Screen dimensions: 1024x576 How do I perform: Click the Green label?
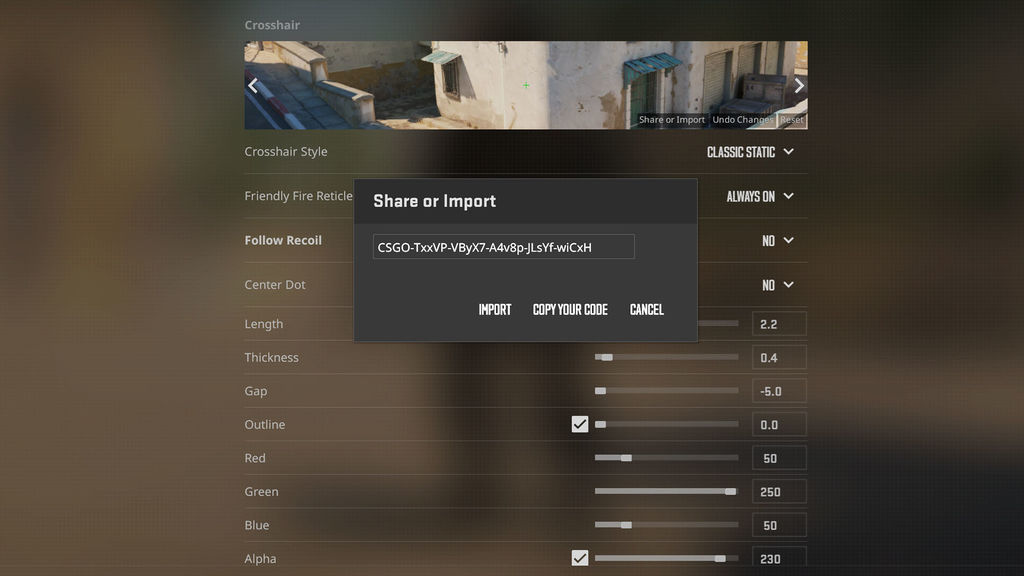pos(261,492)
